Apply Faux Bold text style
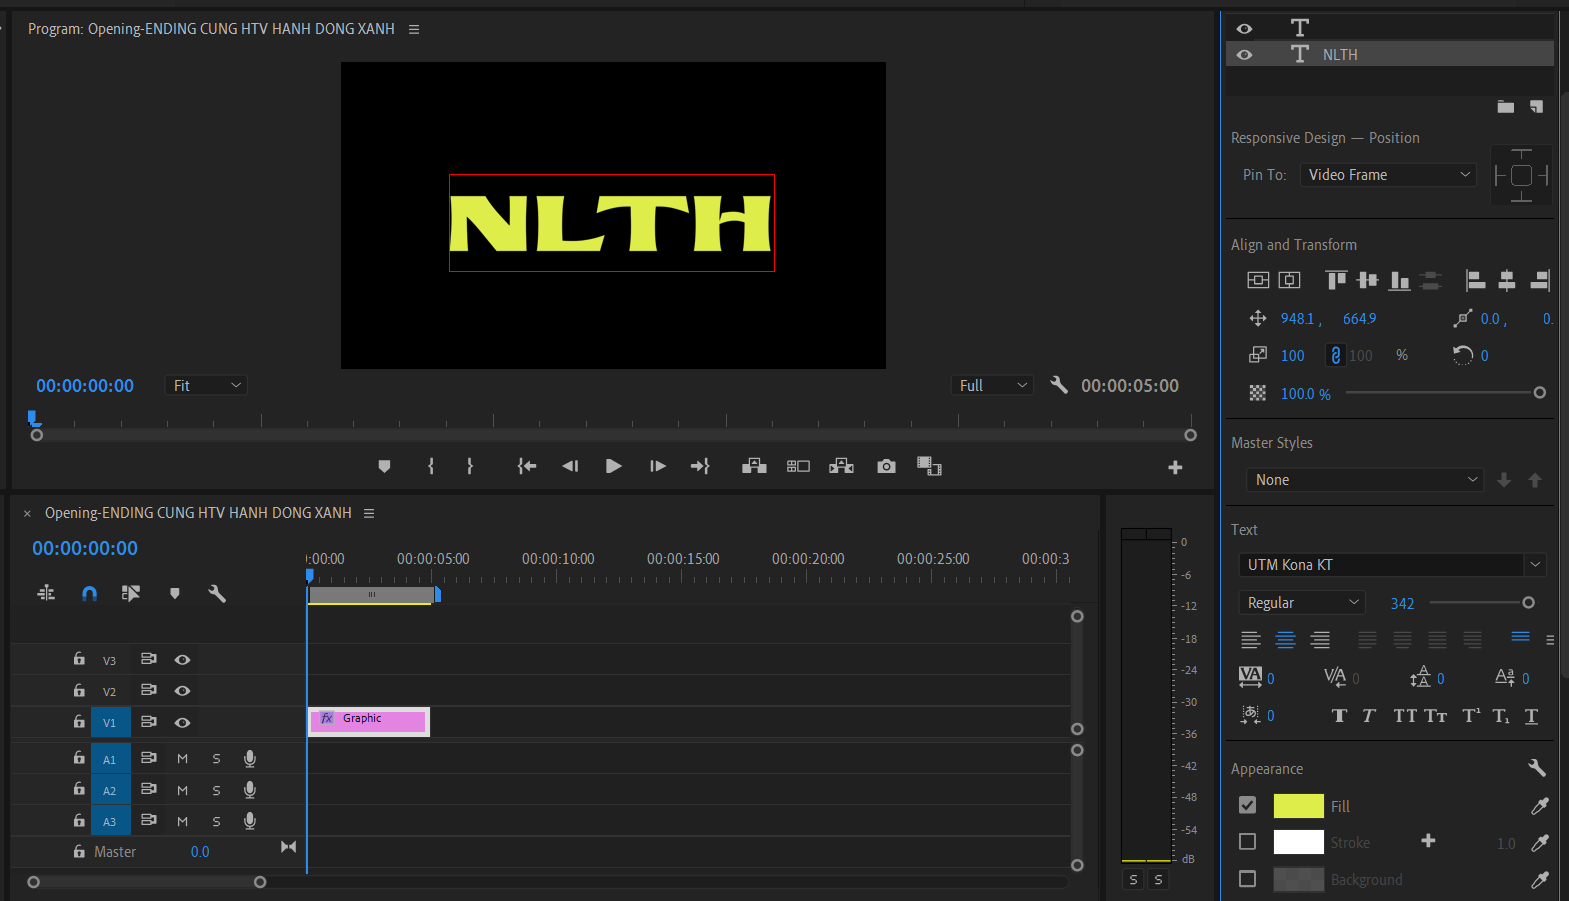1569x901 pixels. pos(1339,715)
